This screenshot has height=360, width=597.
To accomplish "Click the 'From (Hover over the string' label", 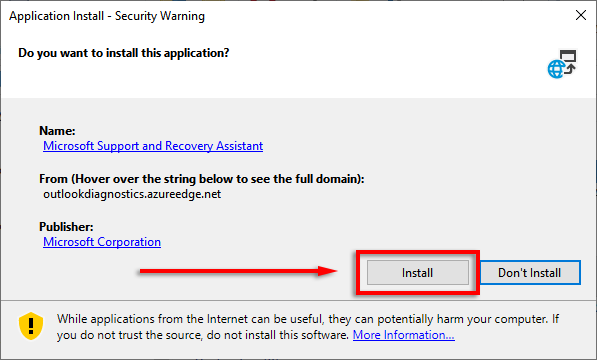I will click(202, 179).
